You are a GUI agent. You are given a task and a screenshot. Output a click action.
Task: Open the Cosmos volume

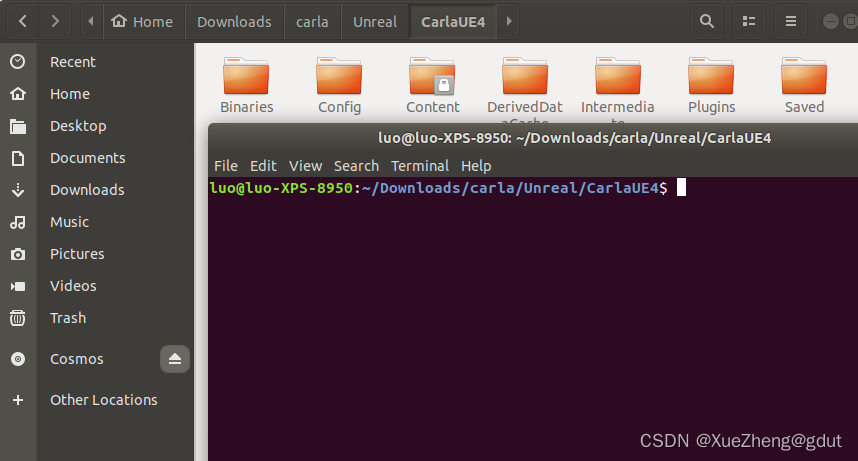coord(77,359)
